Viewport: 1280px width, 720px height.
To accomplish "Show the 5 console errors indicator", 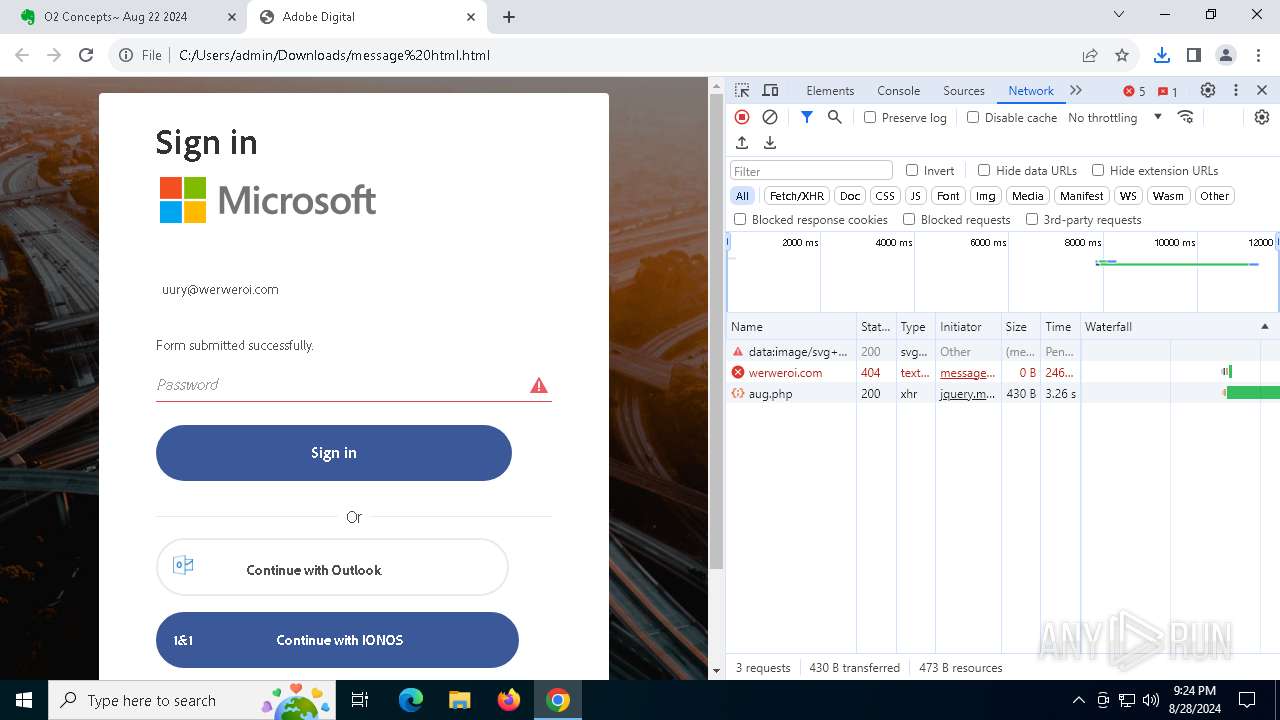I will point(1134,91).
